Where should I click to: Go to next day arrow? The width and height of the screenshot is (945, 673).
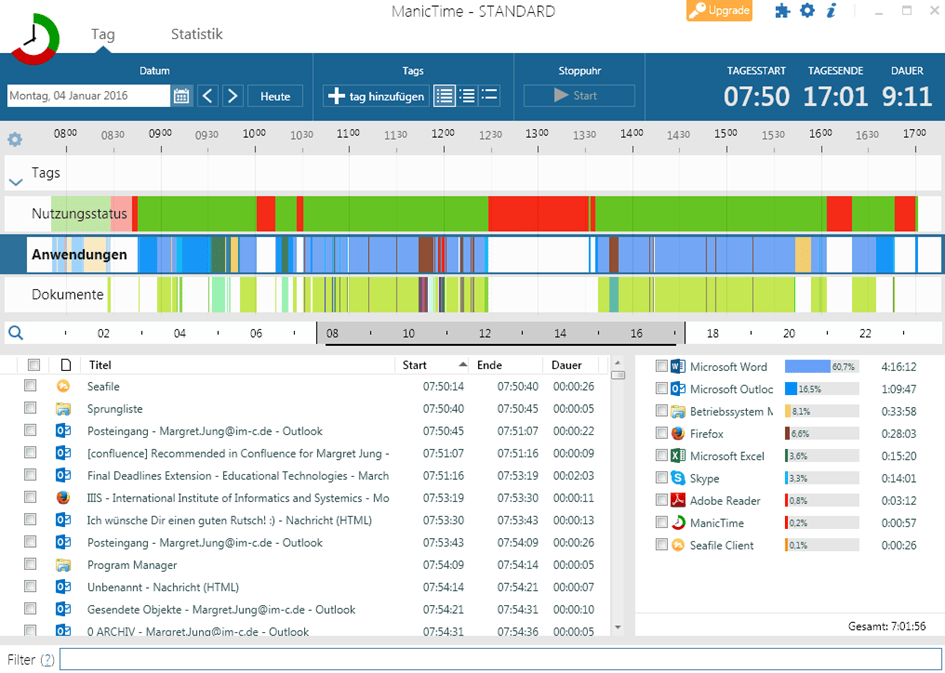[232, 96]
